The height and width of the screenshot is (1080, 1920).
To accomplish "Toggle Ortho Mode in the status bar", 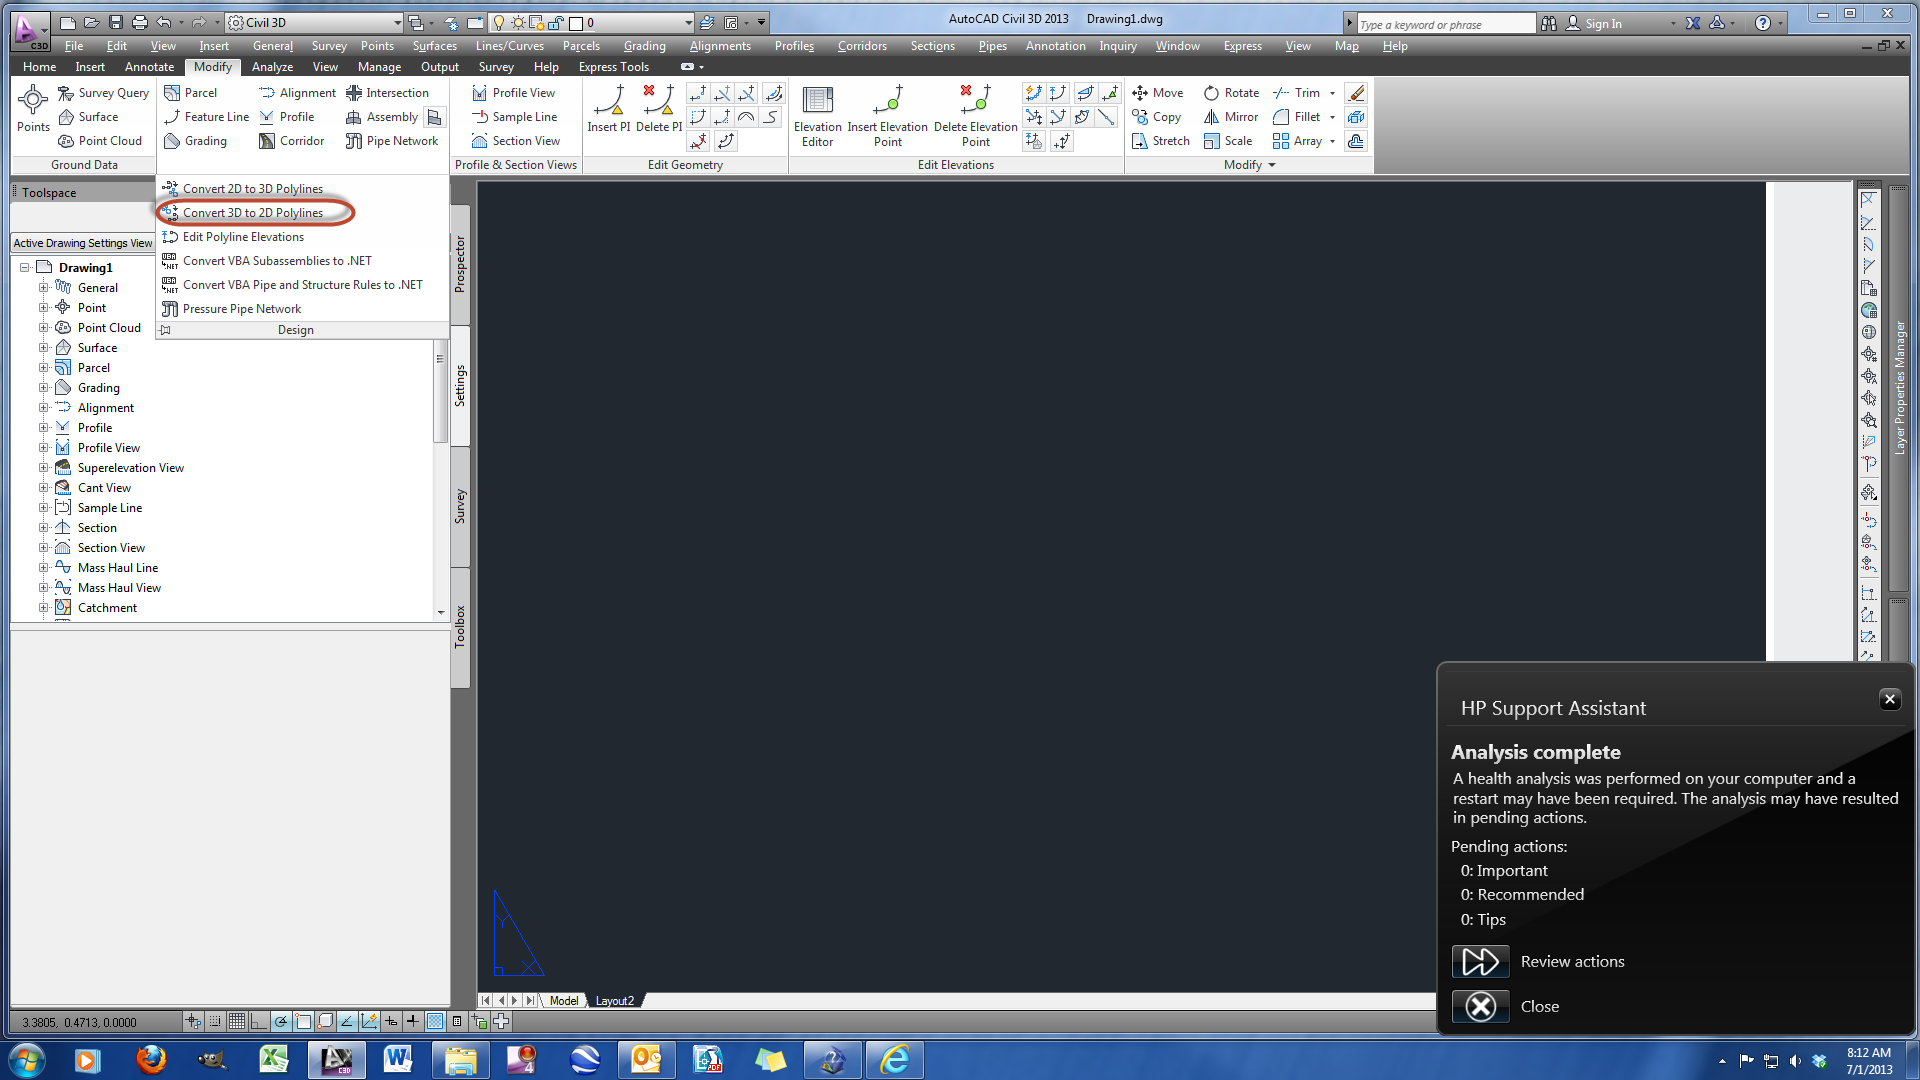I will click(x=259, y=1021).
